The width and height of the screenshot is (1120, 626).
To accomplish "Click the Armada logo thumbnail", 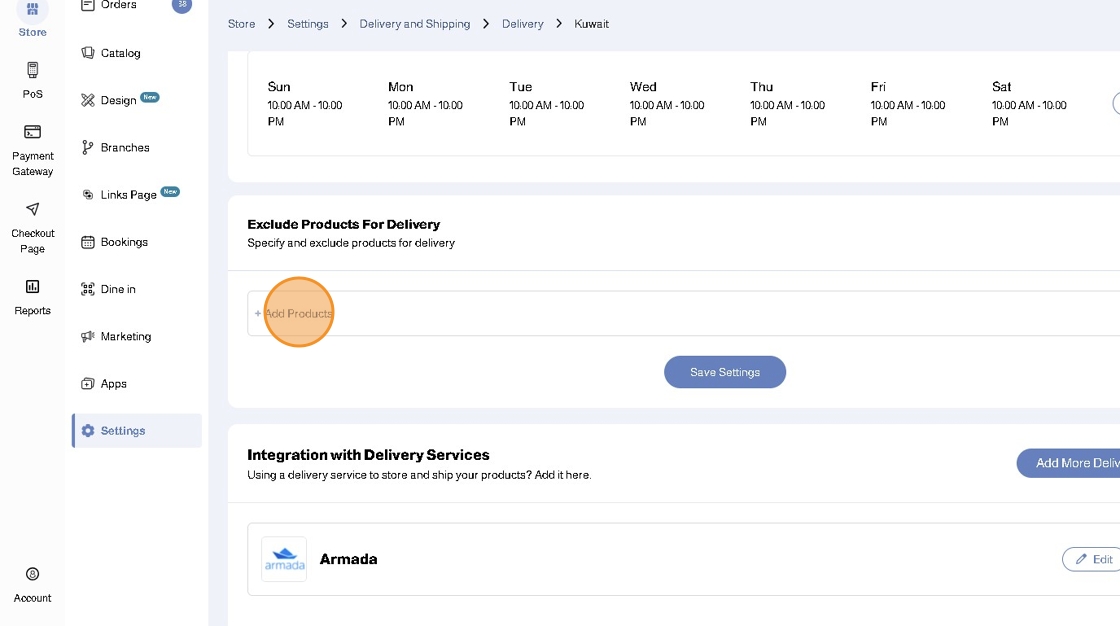I will (284, 559).
